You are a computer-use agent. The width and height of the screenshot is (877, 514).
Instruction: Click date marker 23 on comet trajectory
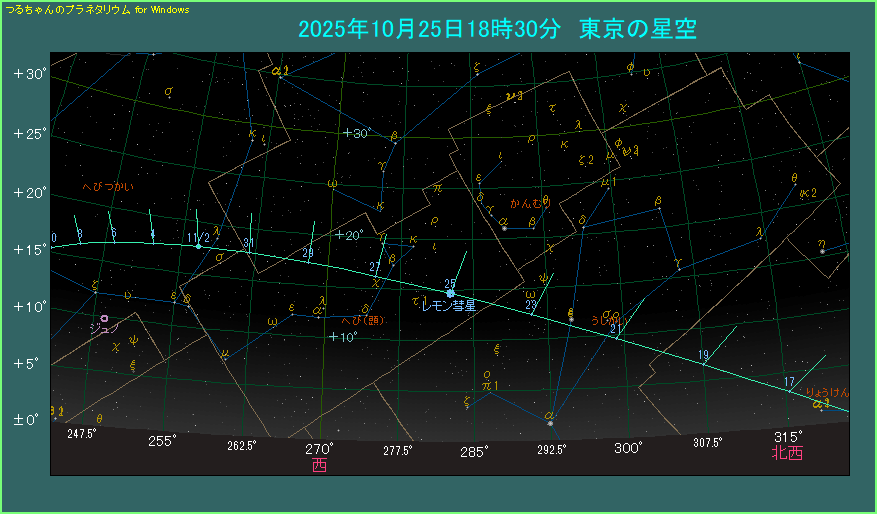pyautogui.click(x=531, y=305)
